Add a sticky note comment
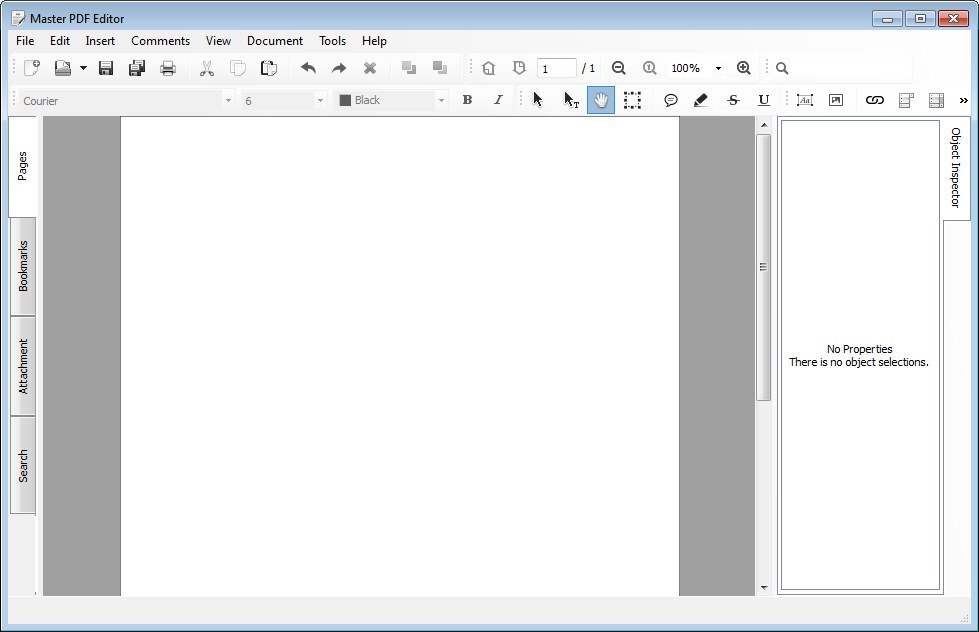This screenshot has width=979, height=632. click(x=671, y=99)
